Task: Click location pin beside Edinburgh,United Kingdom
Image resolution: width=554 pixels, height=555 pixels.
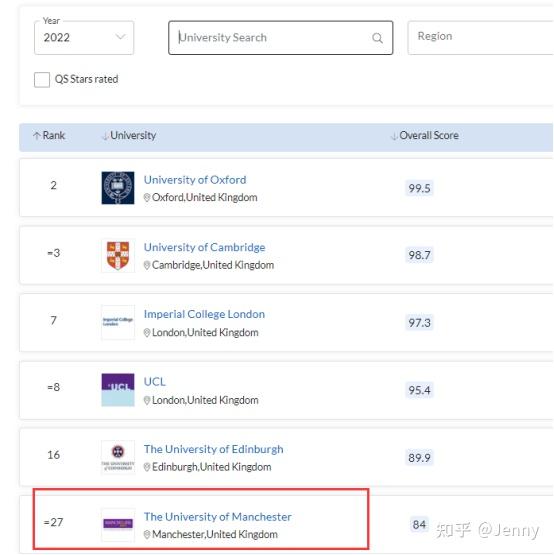Action: pyautogui.click(x=147, y=467)
